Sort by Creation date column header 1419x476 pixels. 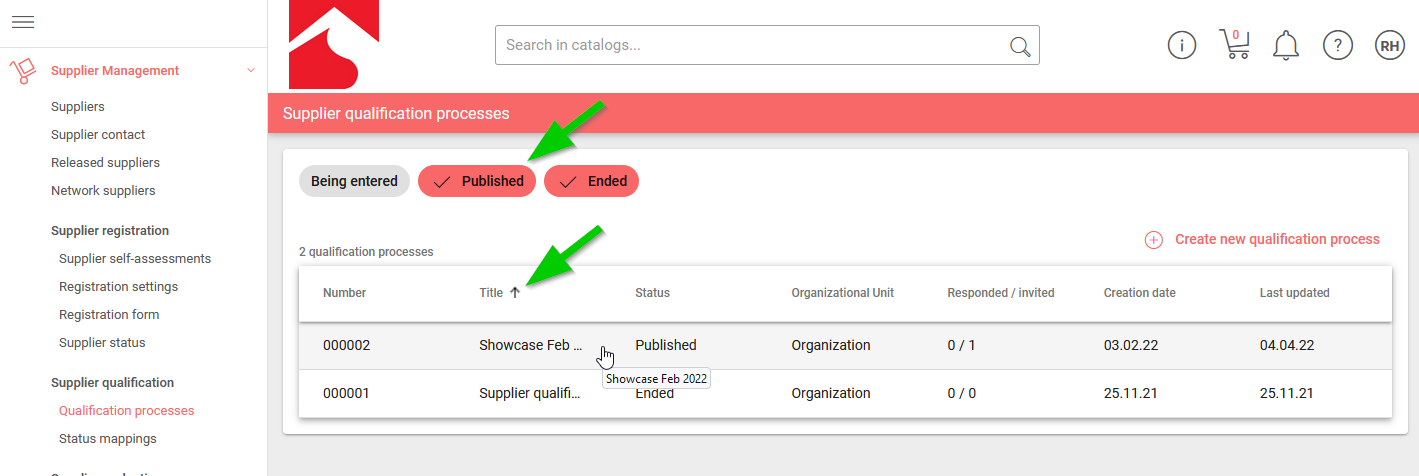pyautogui.click(x=1139, y=293)
